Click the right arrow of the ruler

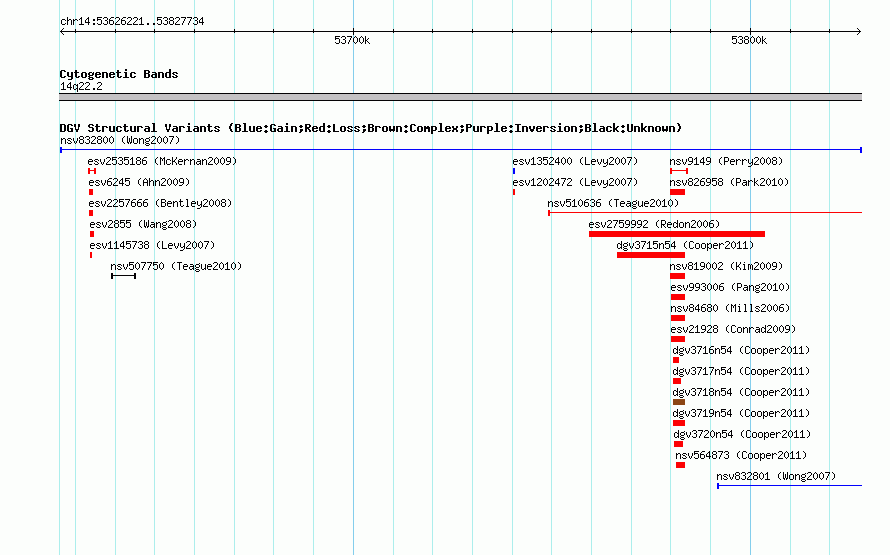click(x=858, y=32)
